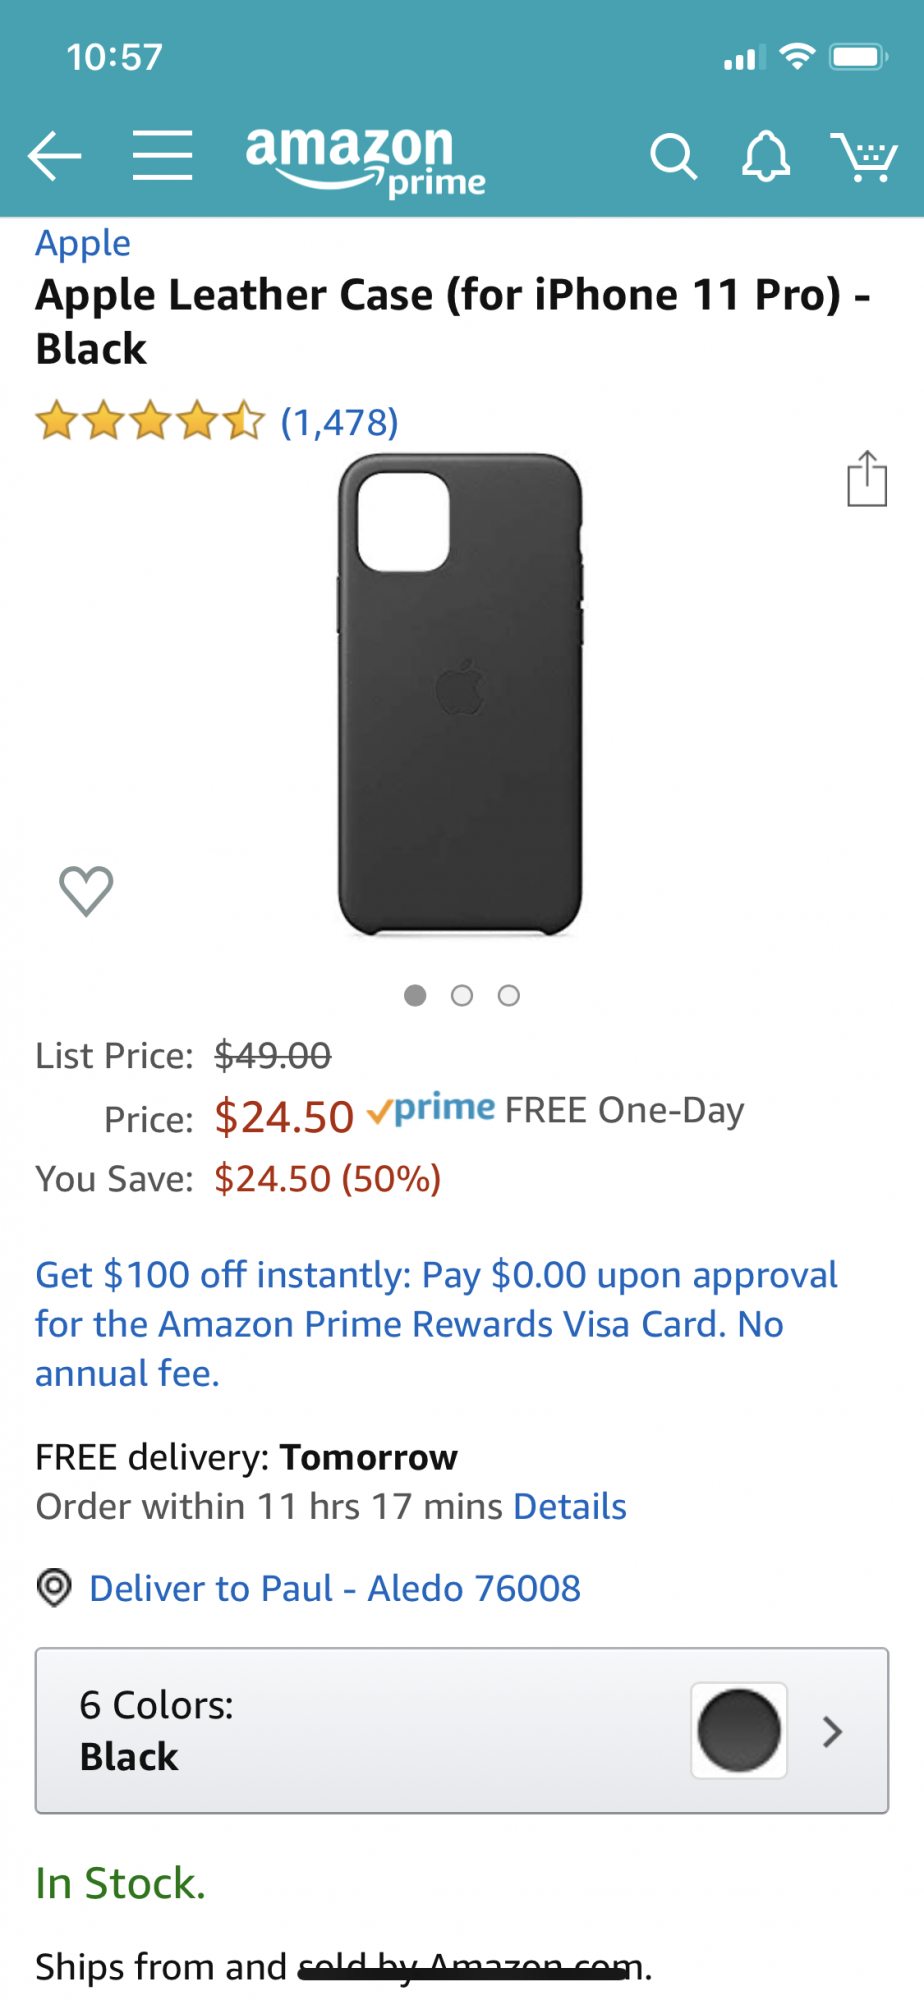Tap chevron in the Colors row

[x=832, y=1731]
